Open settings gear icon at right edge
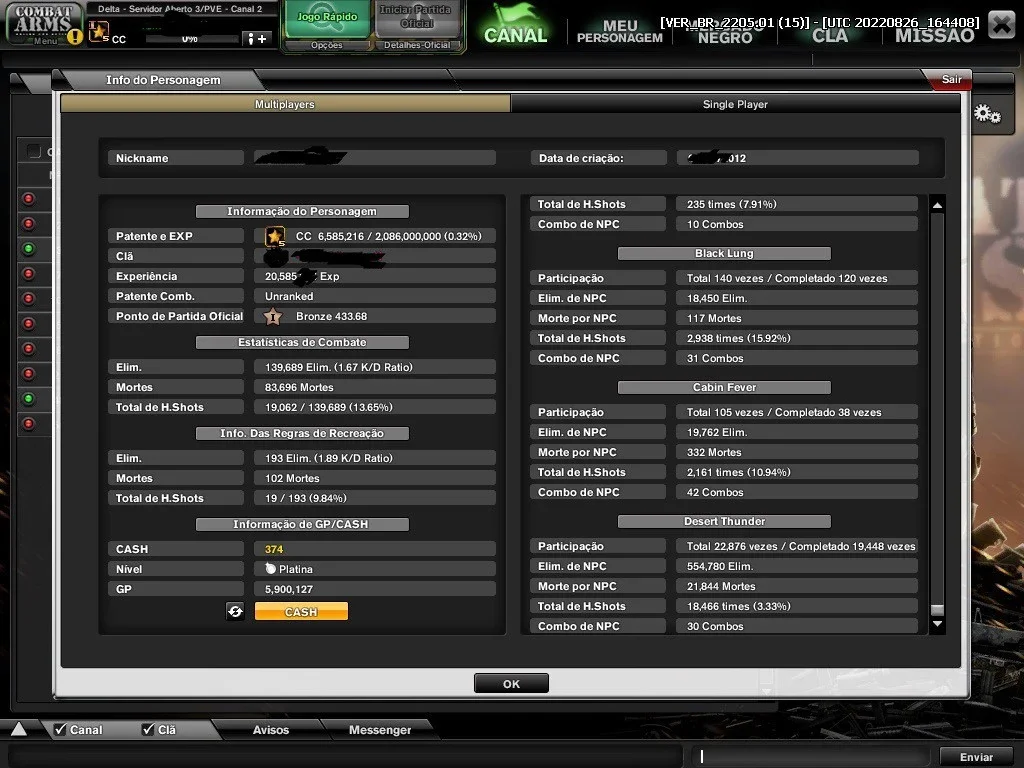Viewport: 1024px width, 768px height. pos(987,114)
